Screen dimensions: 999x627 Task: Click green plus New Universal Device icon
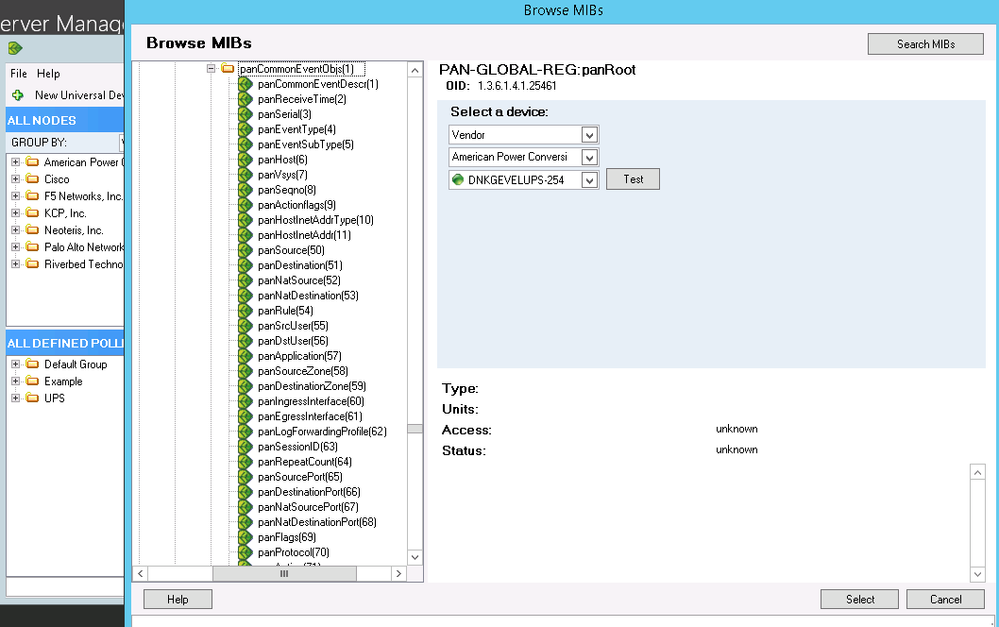(17, 95)
